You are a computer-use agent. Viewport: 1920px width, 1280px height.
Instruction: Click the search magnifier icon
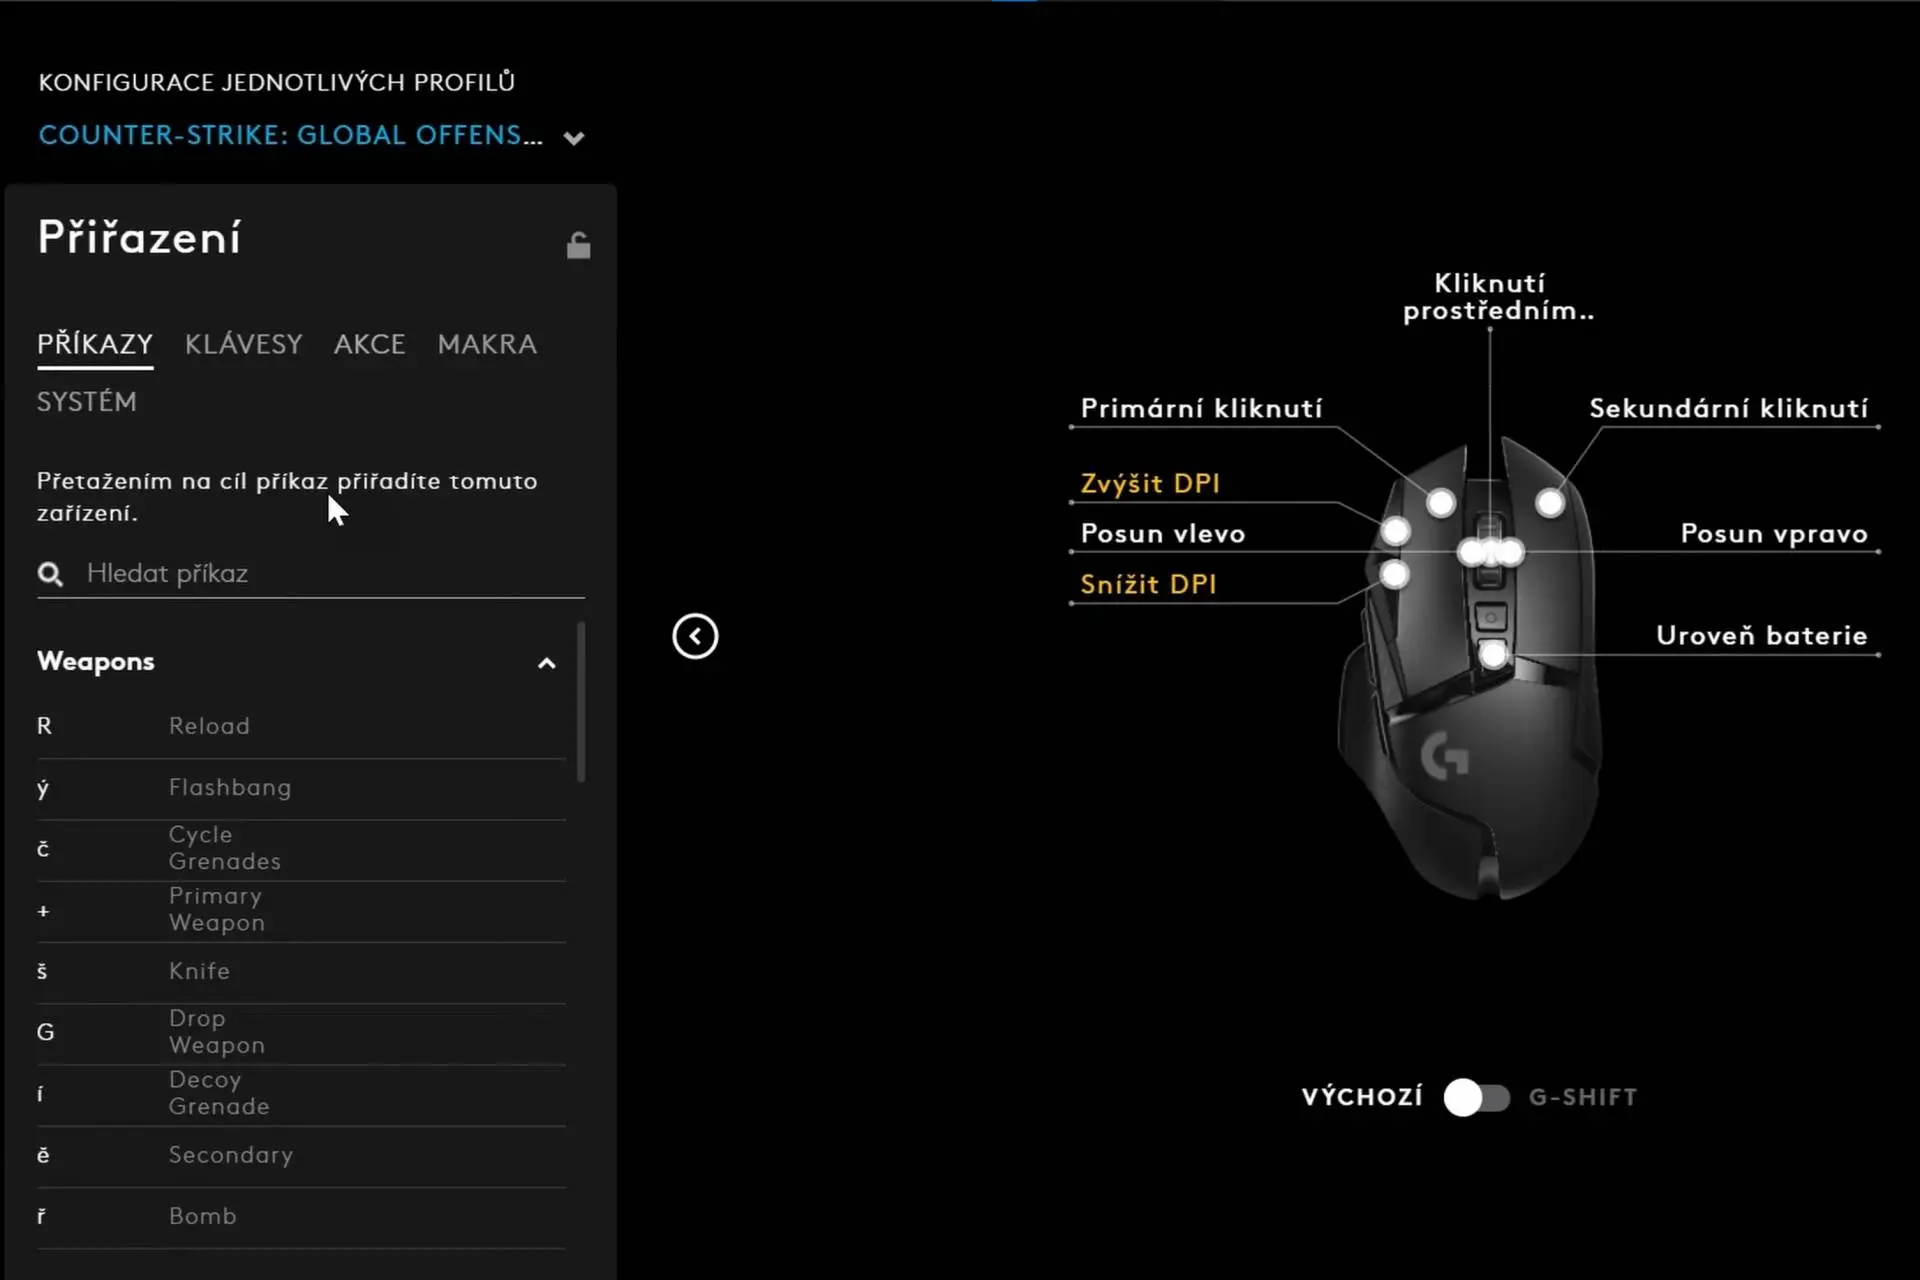click(x=50, y=574)
